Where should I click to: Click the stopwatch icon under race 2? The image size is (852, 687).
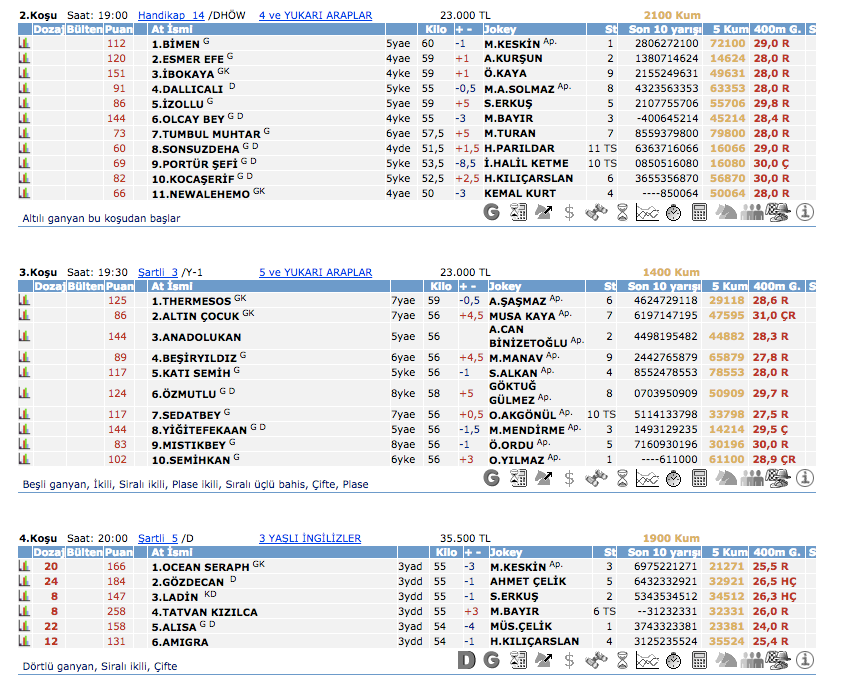[x=674, y=211]
